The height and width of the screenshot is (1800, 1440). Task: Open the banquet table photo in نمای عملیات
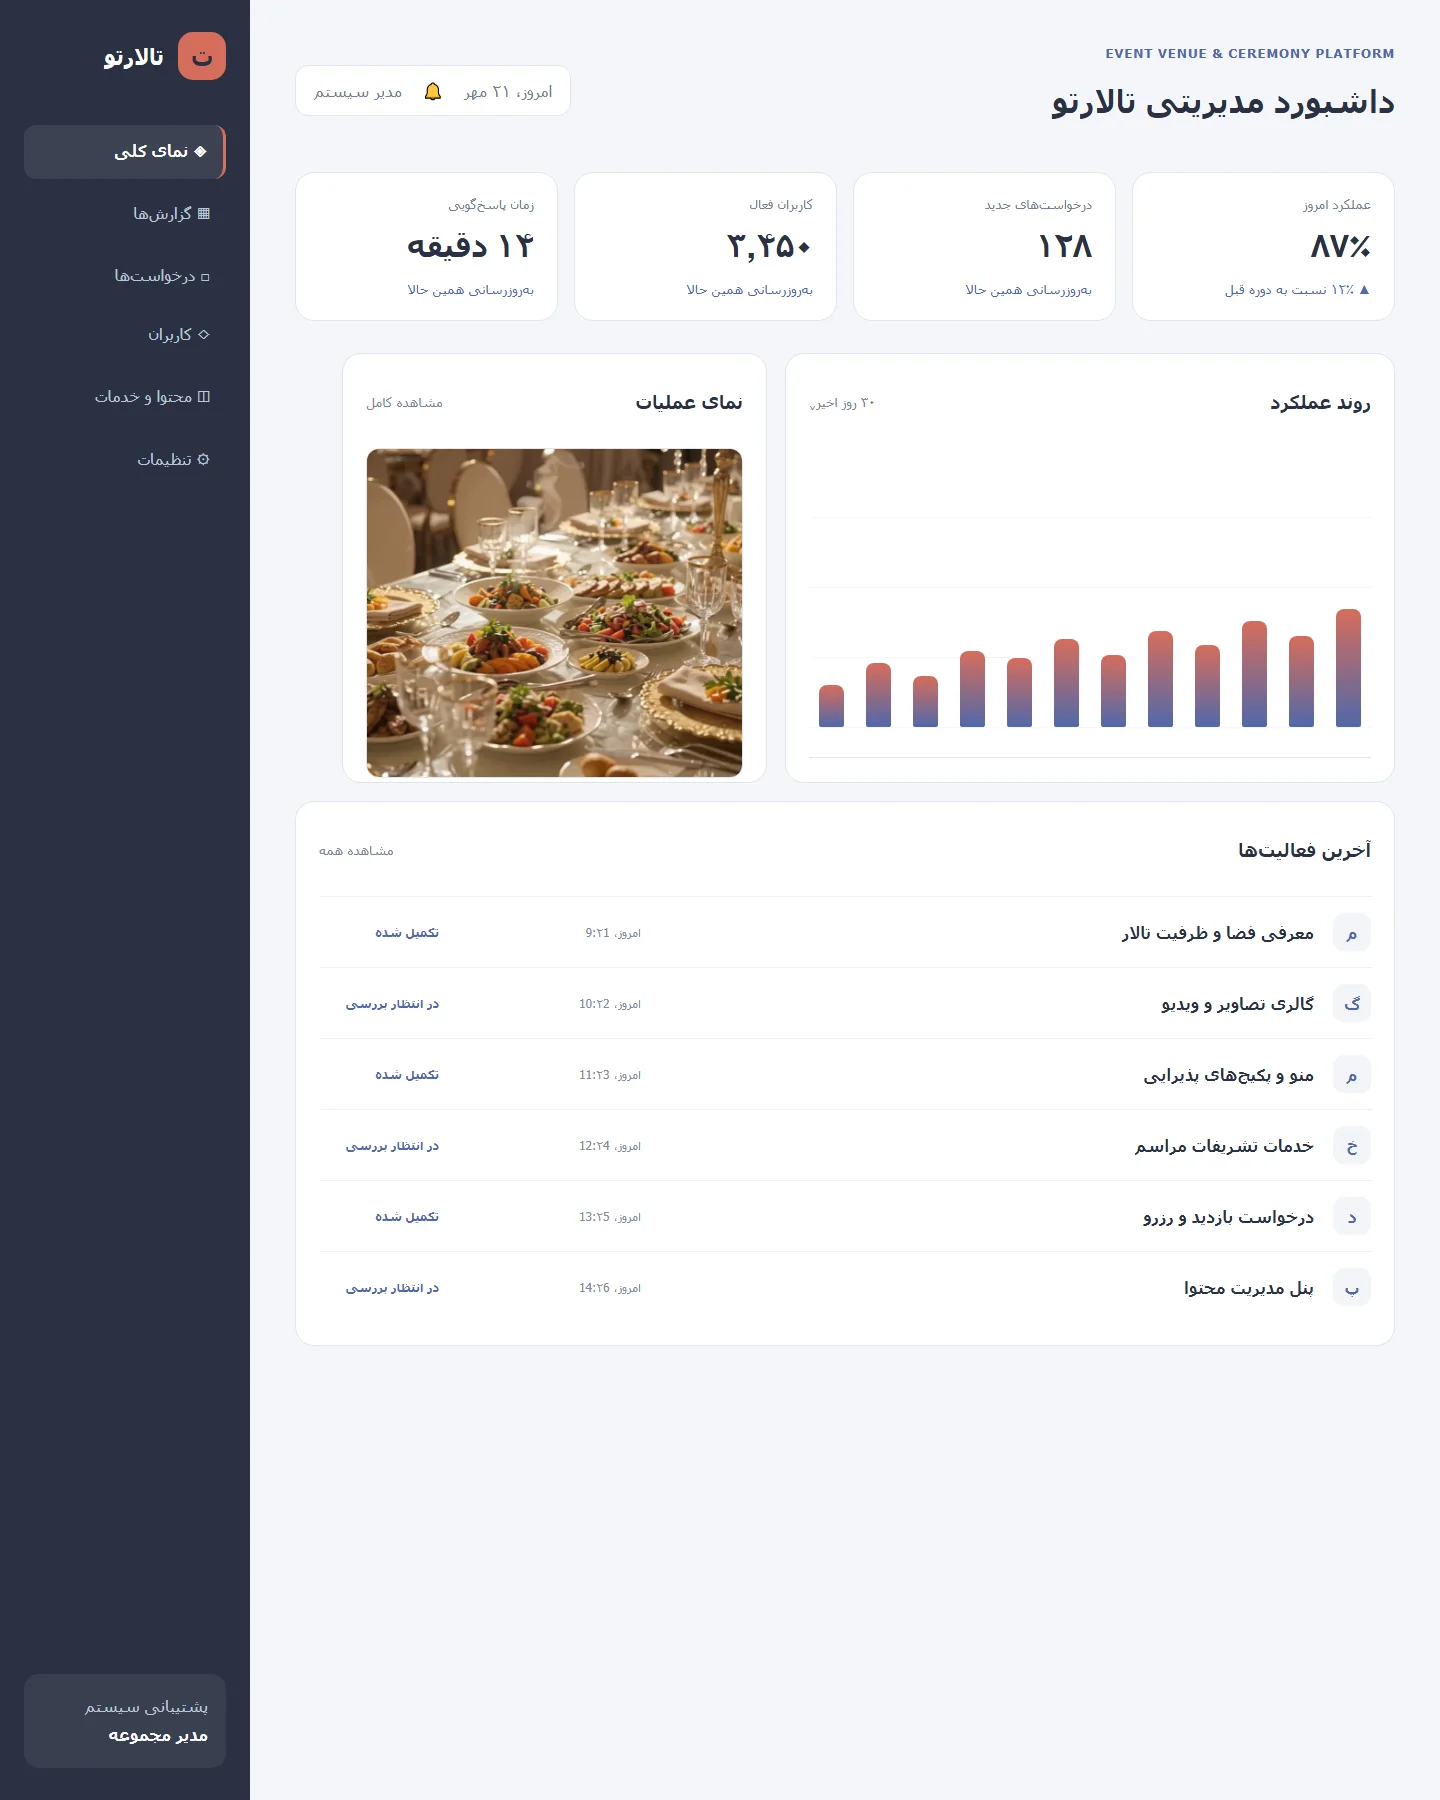(x=554, y=613)
